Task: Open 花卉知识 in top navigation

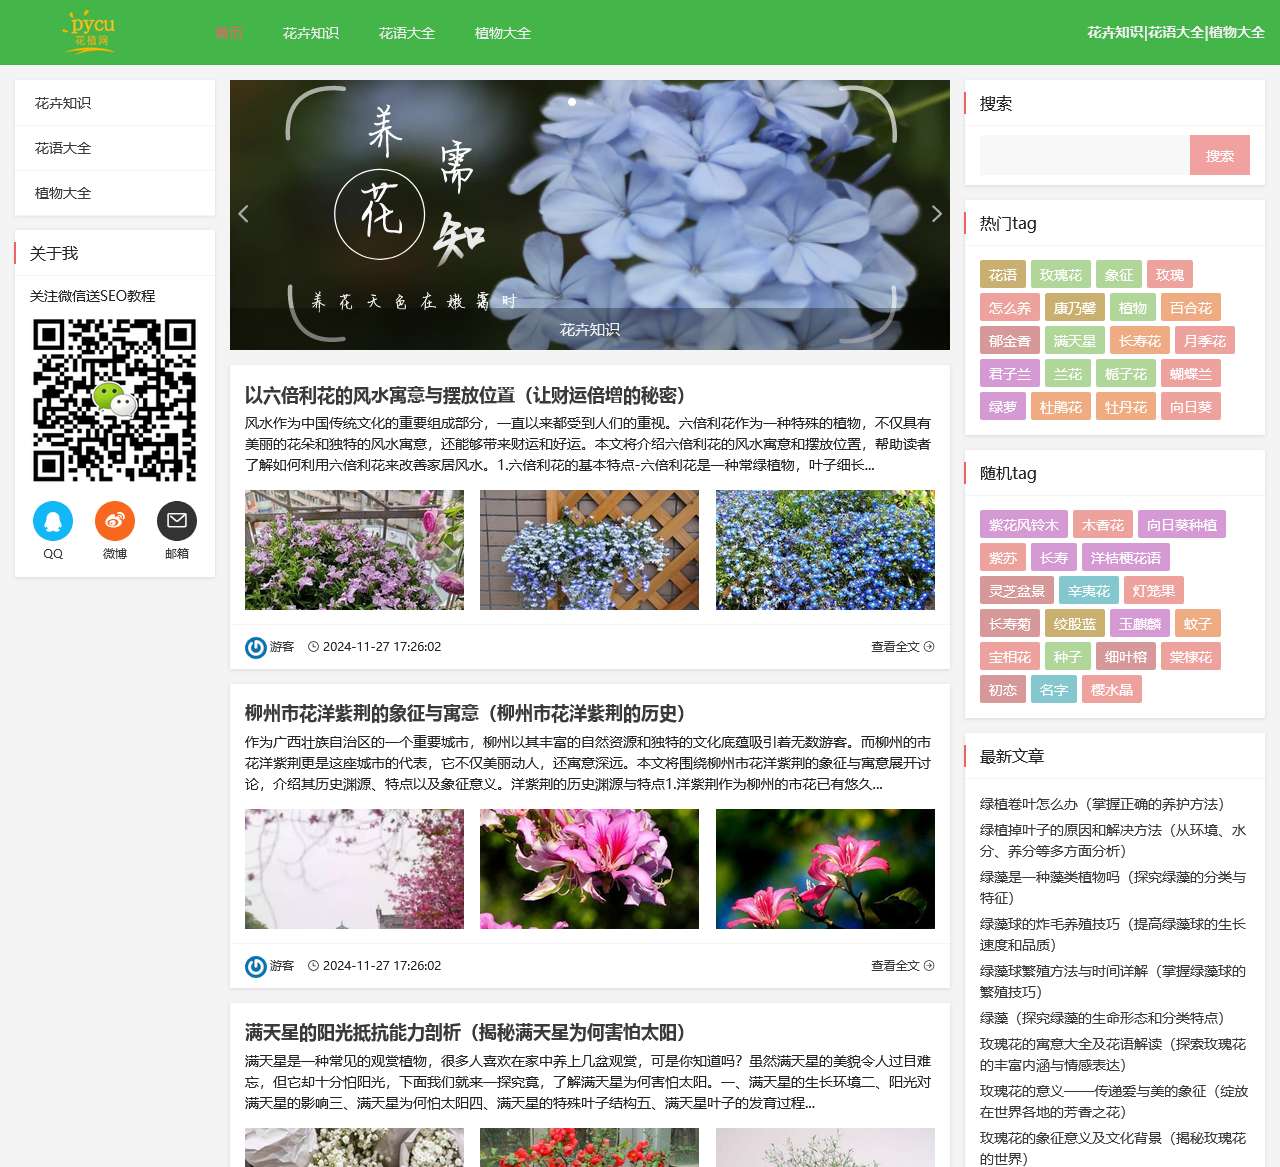Action: (311, 33)
